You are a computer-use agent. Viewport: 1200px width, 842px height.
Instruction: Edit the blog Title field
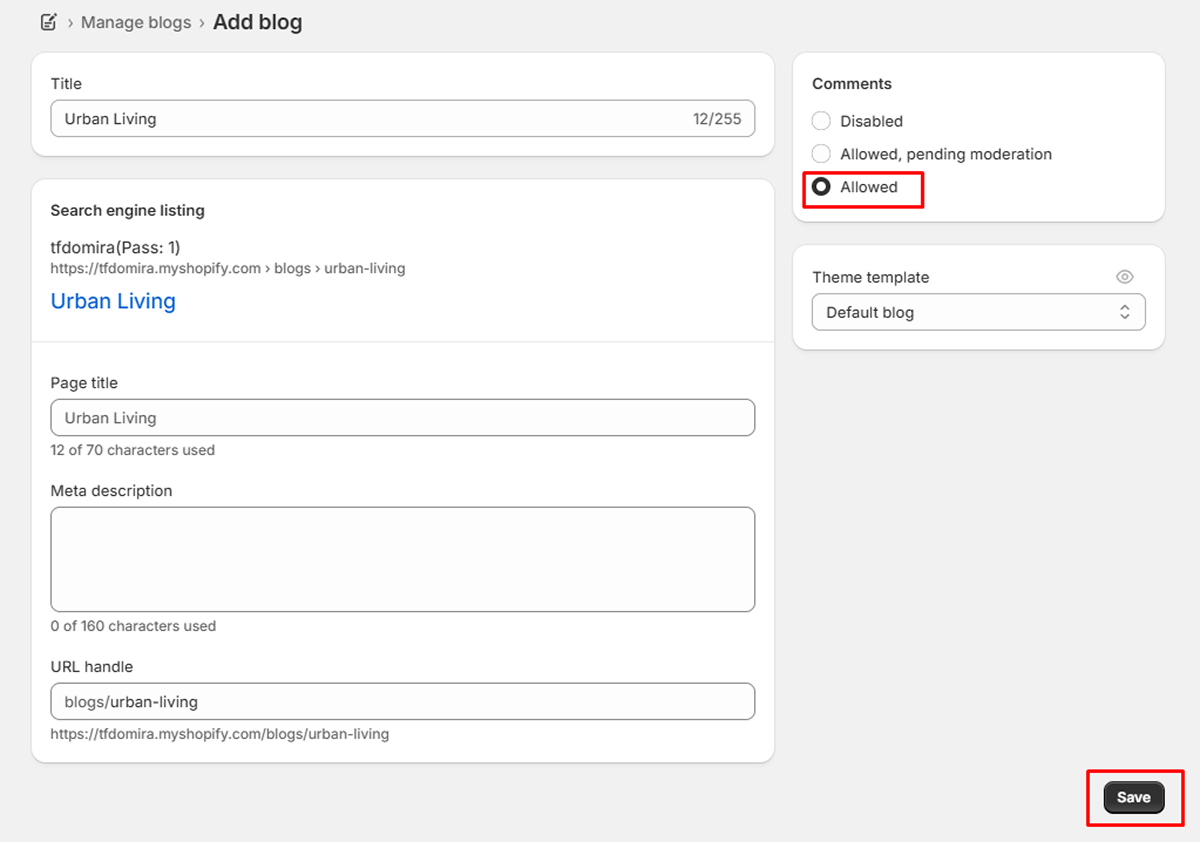pos(403,118)
